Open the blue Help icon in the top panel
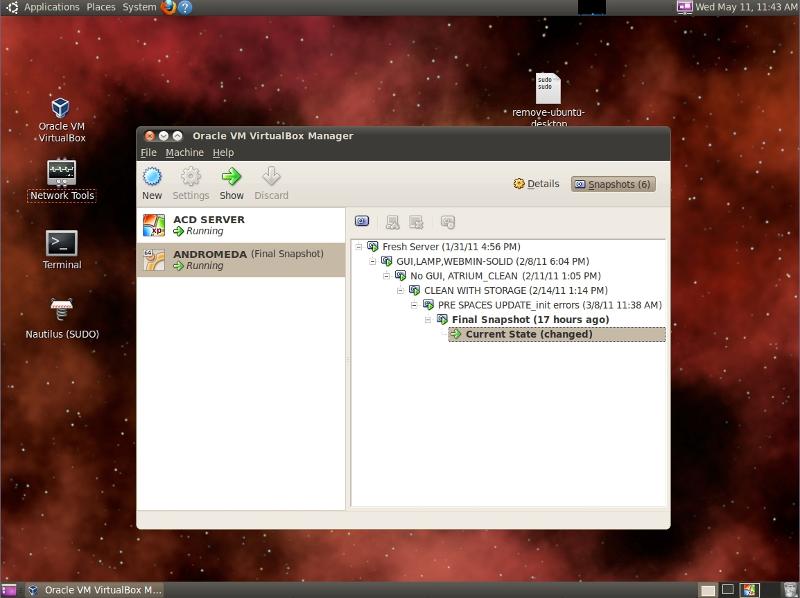Screen dimensions: 800x598 click(185, 7)
